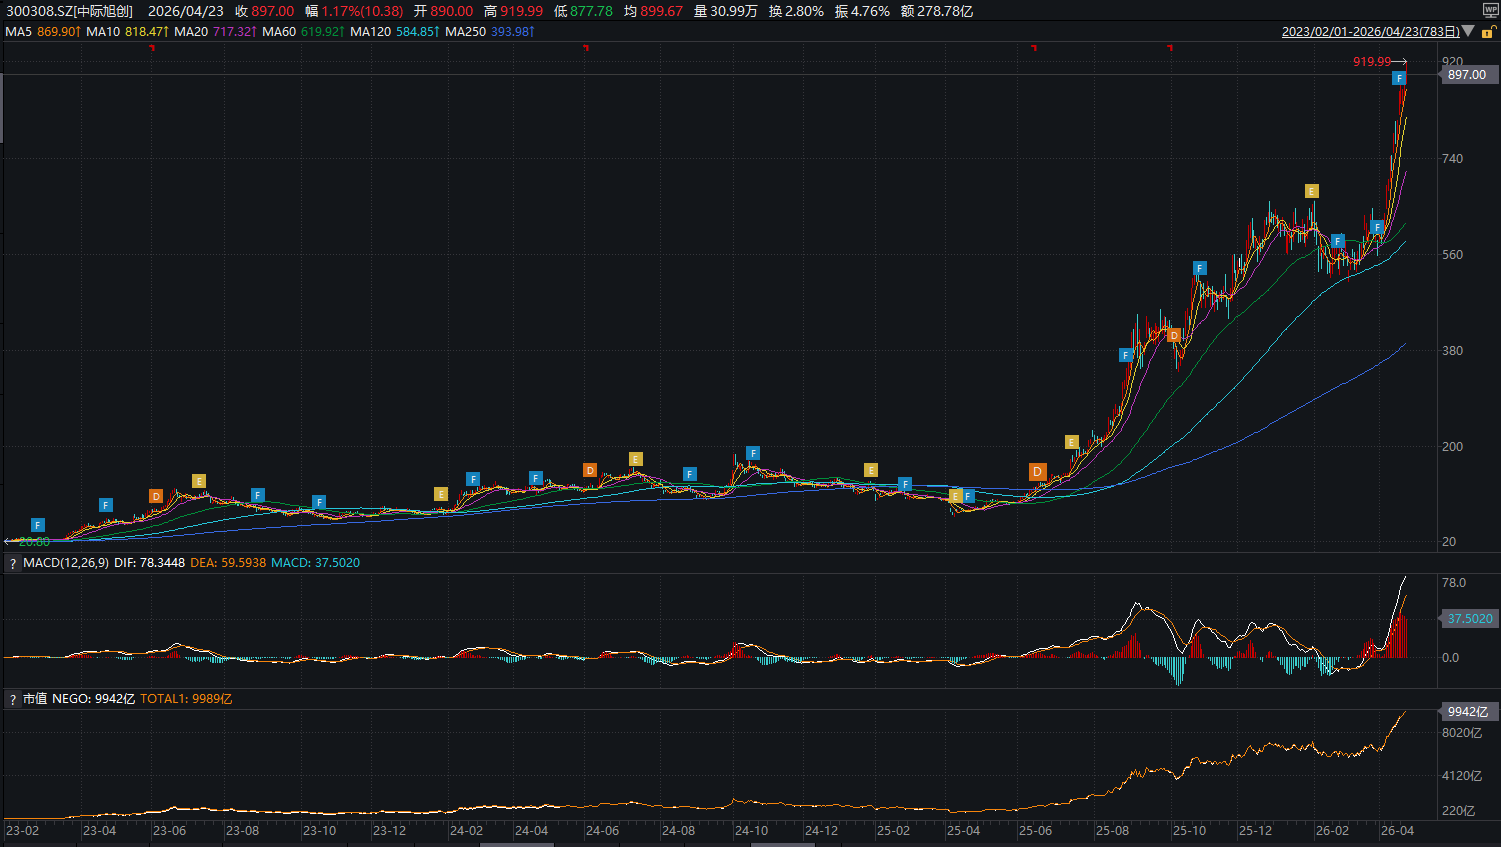Expand the date range dropdown triangle
This screenshot has width=1501, height=847.
click(1468, 31)
